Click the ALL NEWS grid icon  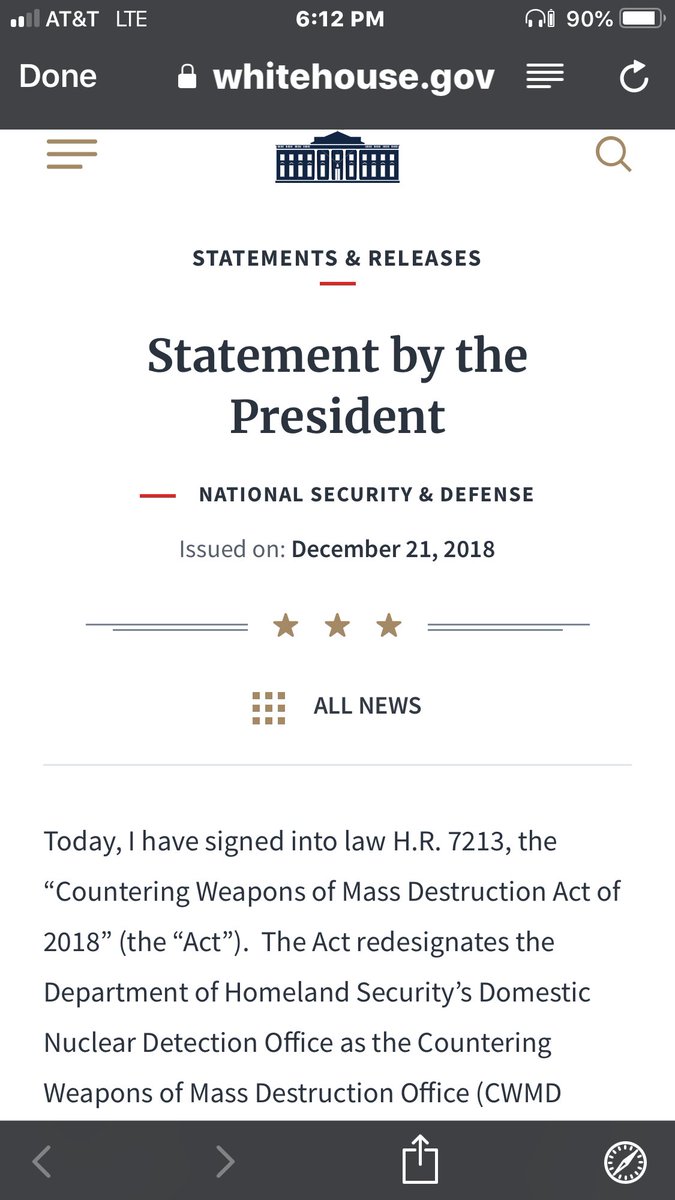[x=268, y=706]
